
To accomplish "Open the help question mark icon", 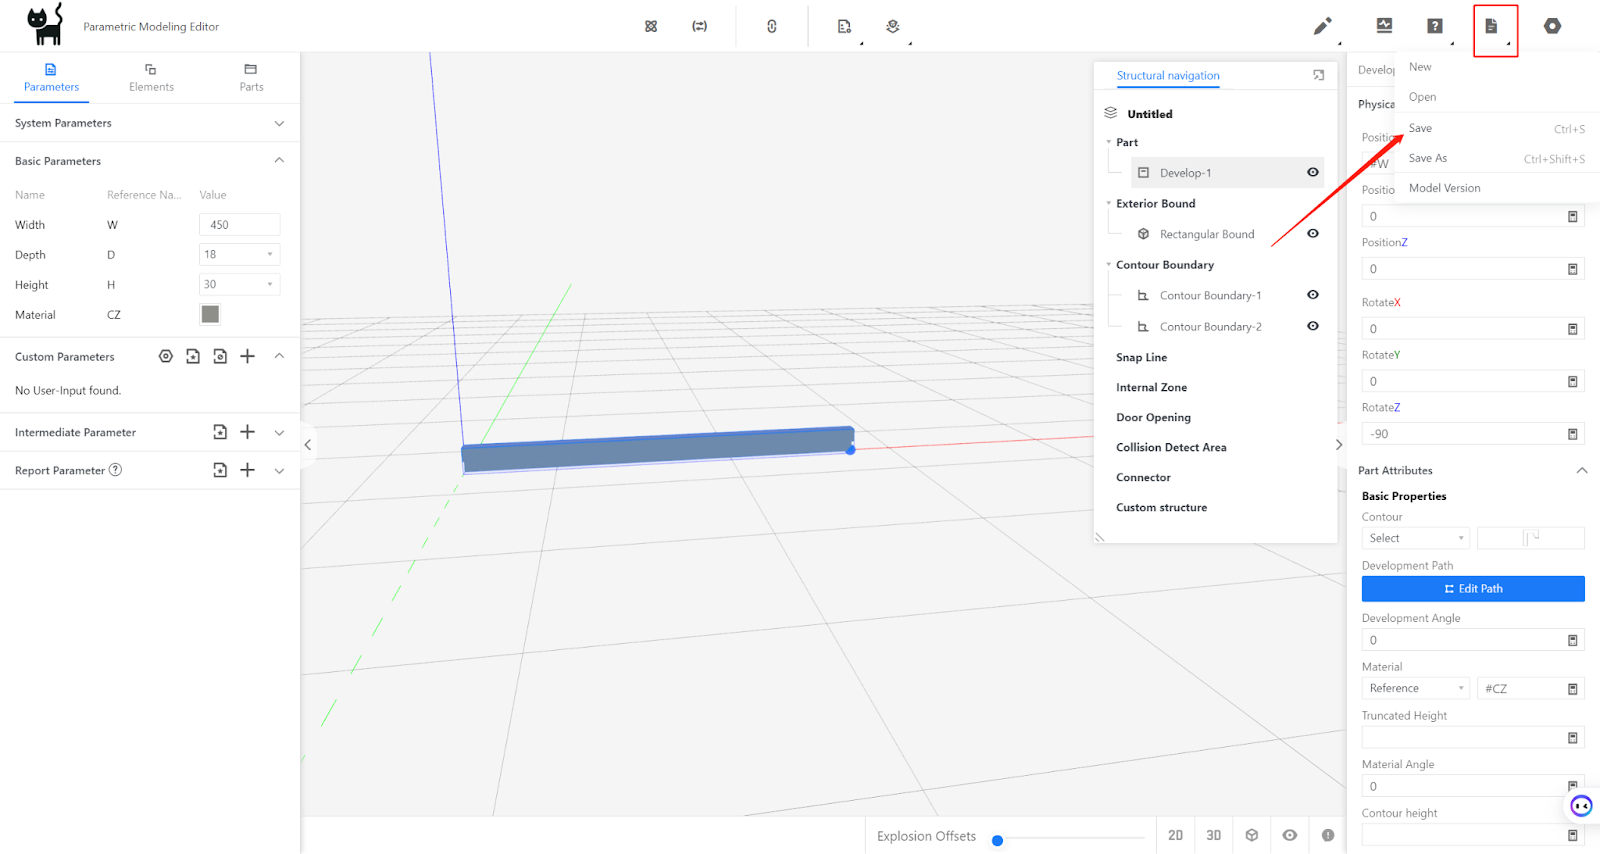I will [1435, 26].
